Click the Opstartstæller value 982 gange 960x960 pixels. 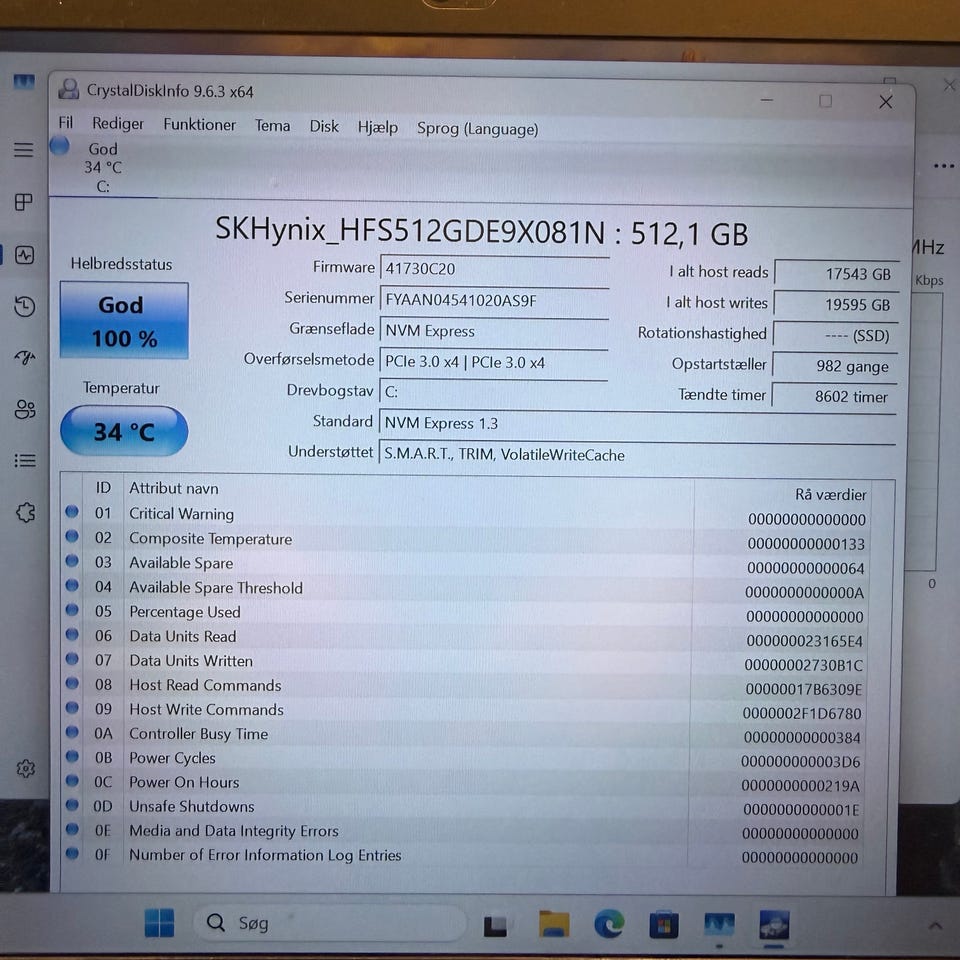(835, 366)
